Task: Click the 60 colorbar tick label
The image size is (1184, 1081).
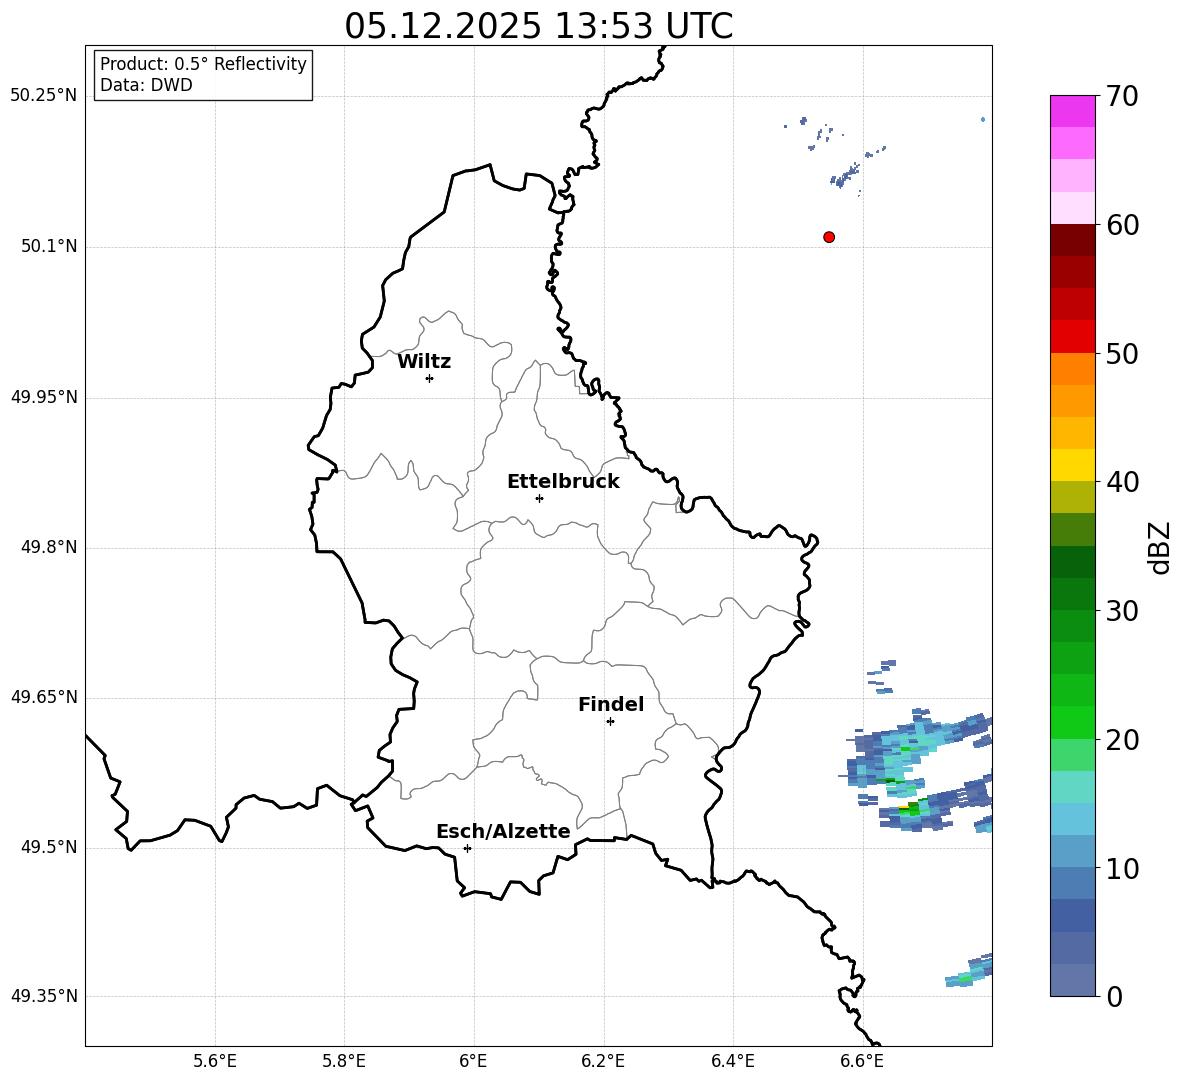Action: 1122,225
